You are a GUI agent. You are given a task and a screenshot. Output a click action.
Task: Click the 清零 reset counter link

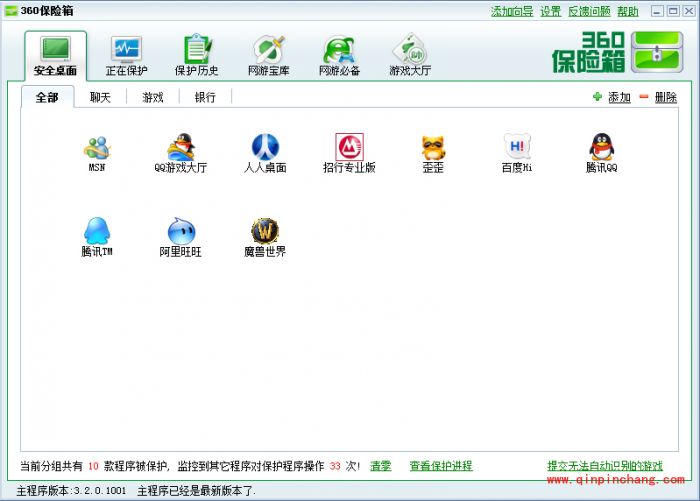point(381,466)
